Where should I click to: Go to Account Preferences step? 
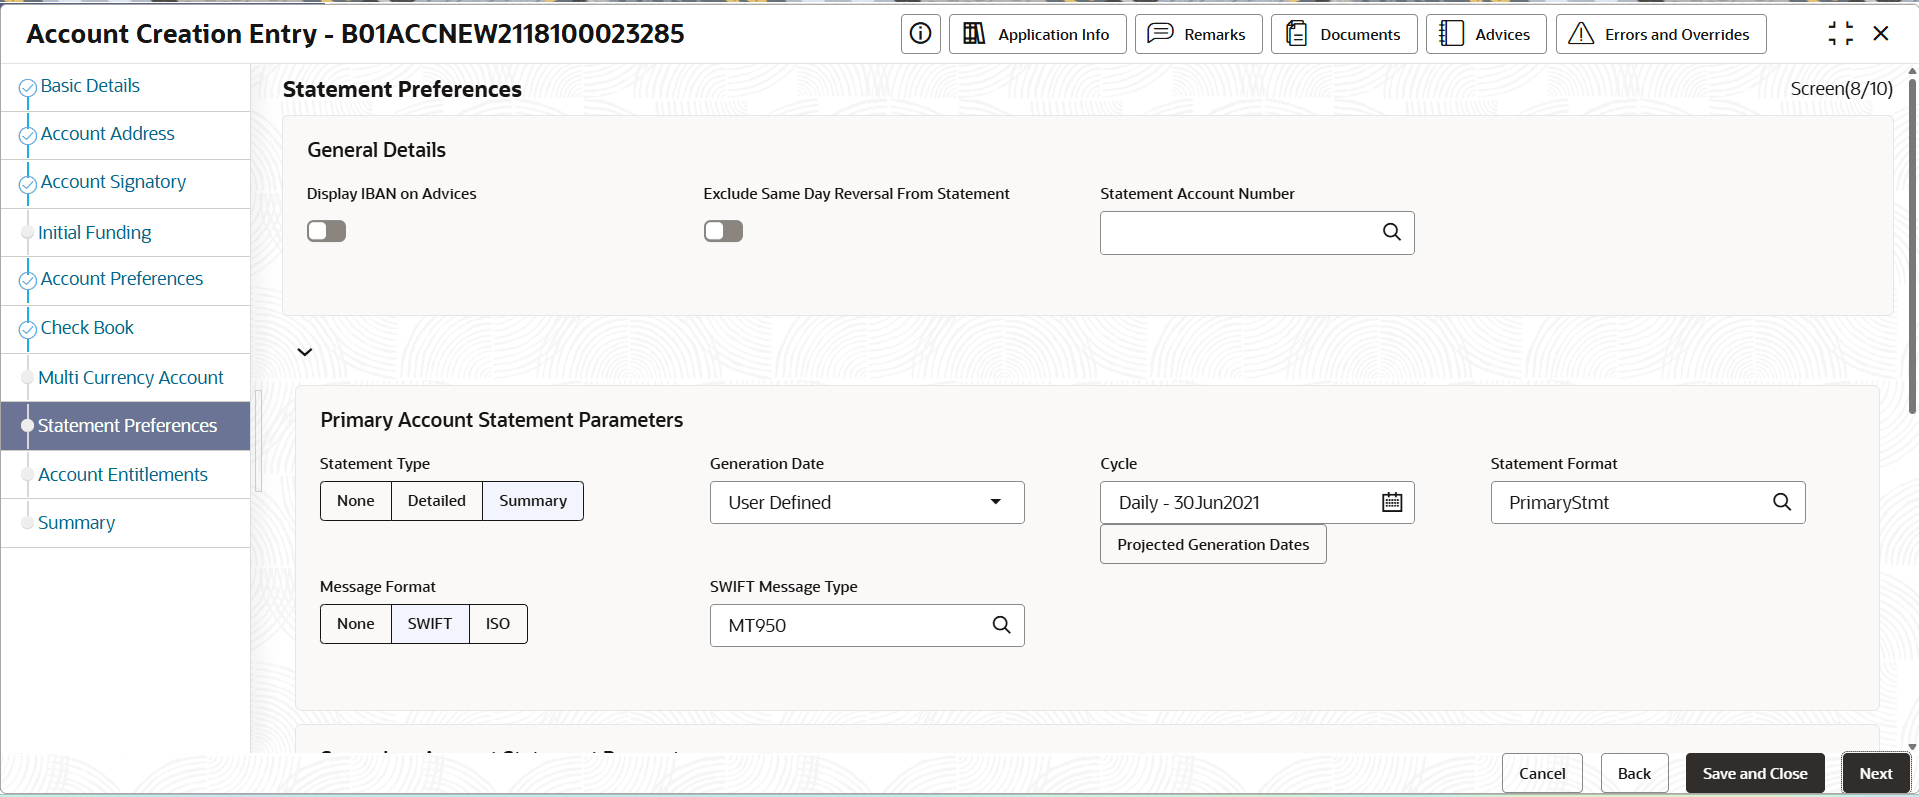pyautogui.click(x=121, y=279)
